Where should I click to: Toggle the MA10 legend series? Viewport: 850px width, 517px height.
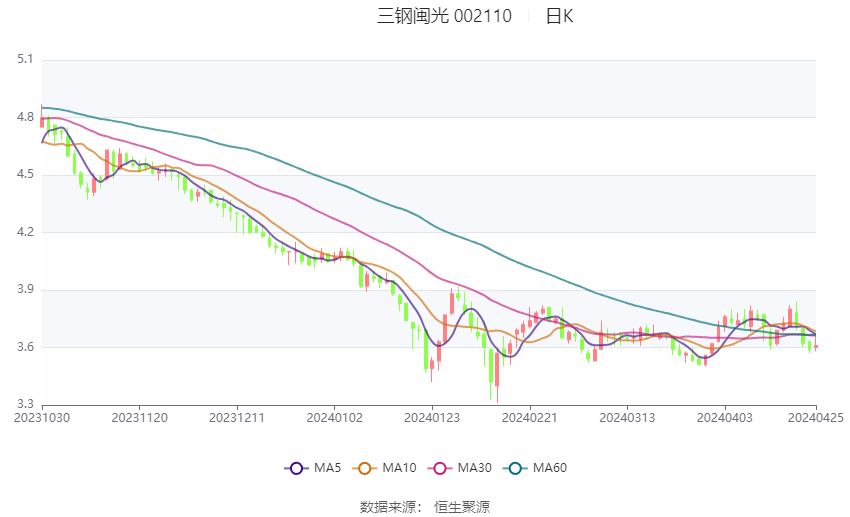coord(384,468)
